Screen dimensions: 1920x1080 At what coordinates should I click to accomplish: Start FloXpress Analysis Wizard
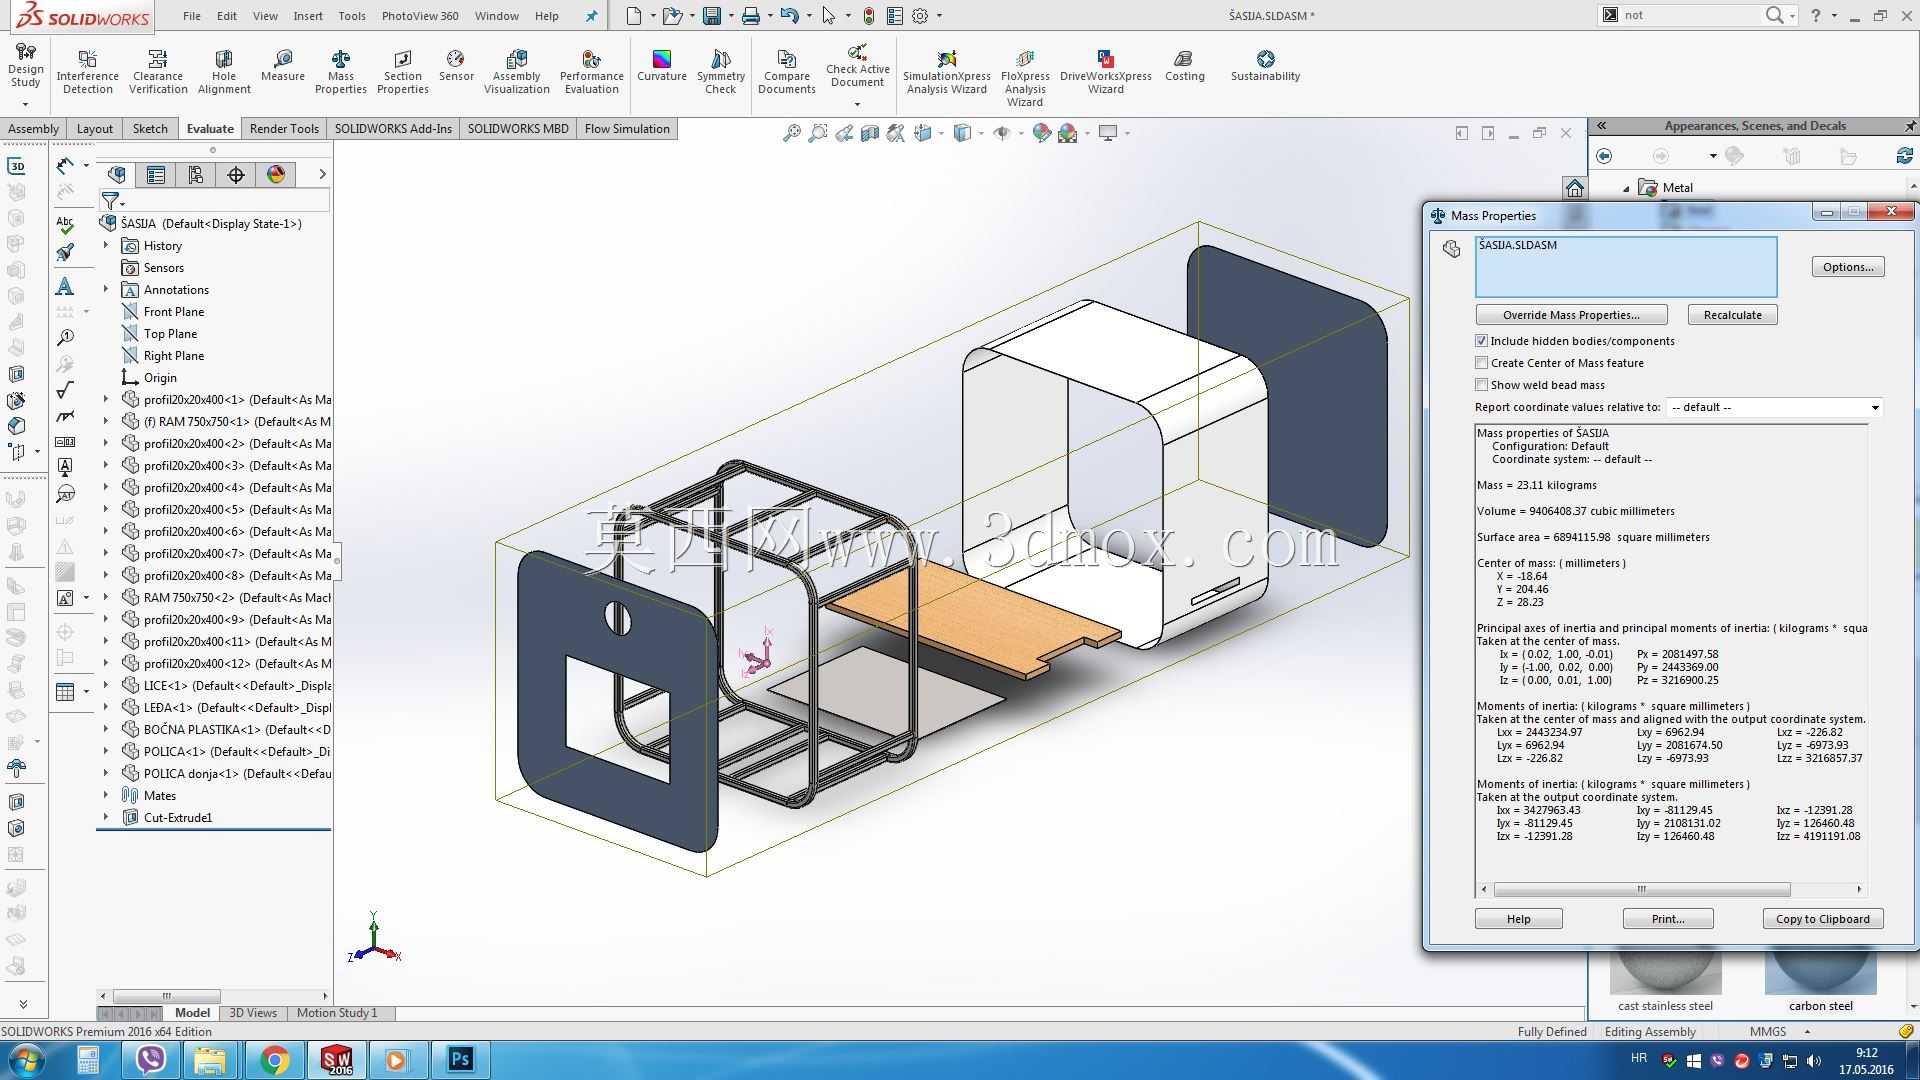1025,78
